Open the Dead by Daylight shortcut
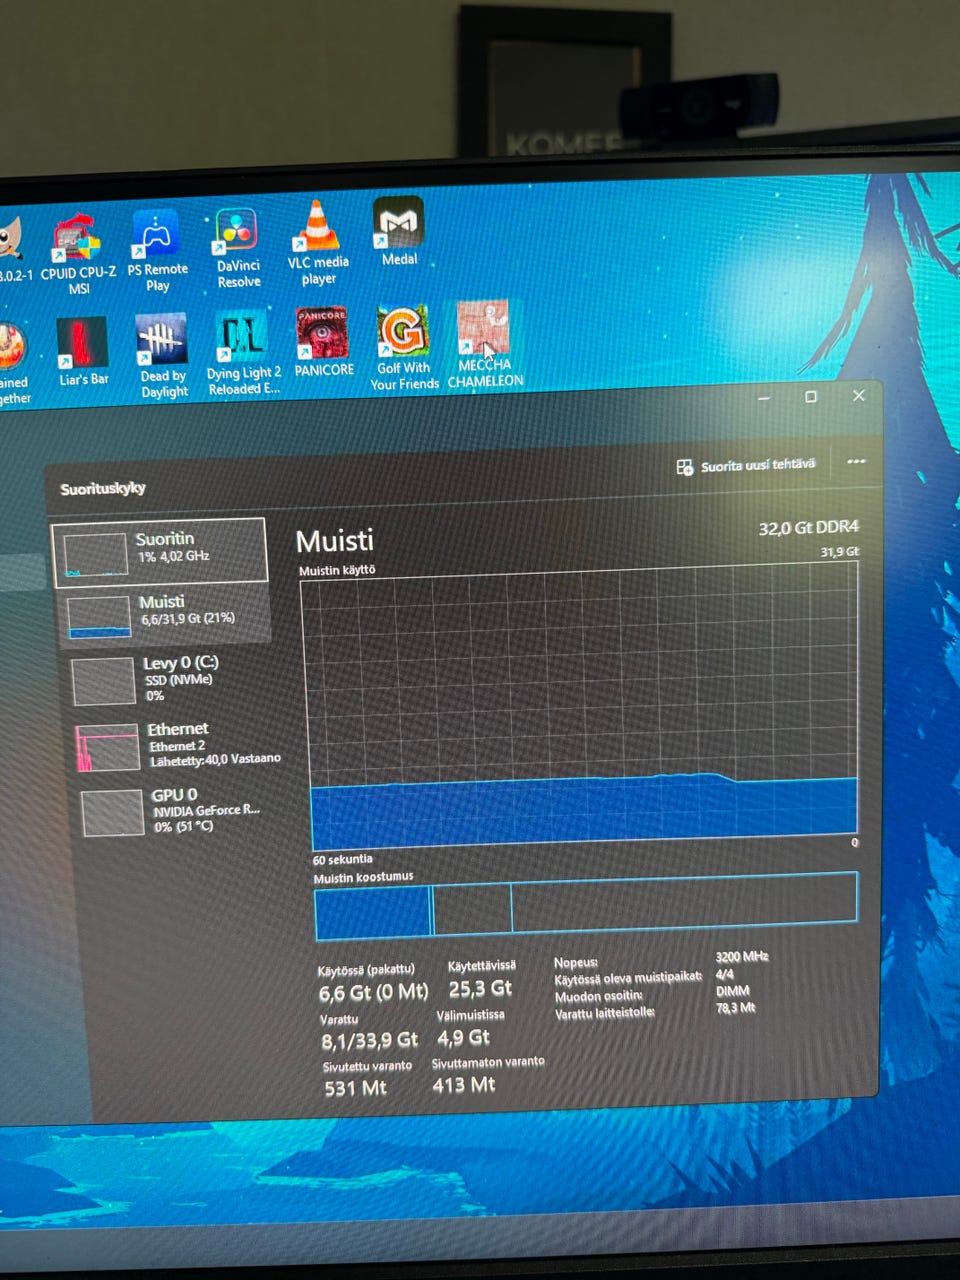 click(x=164, y=356)
